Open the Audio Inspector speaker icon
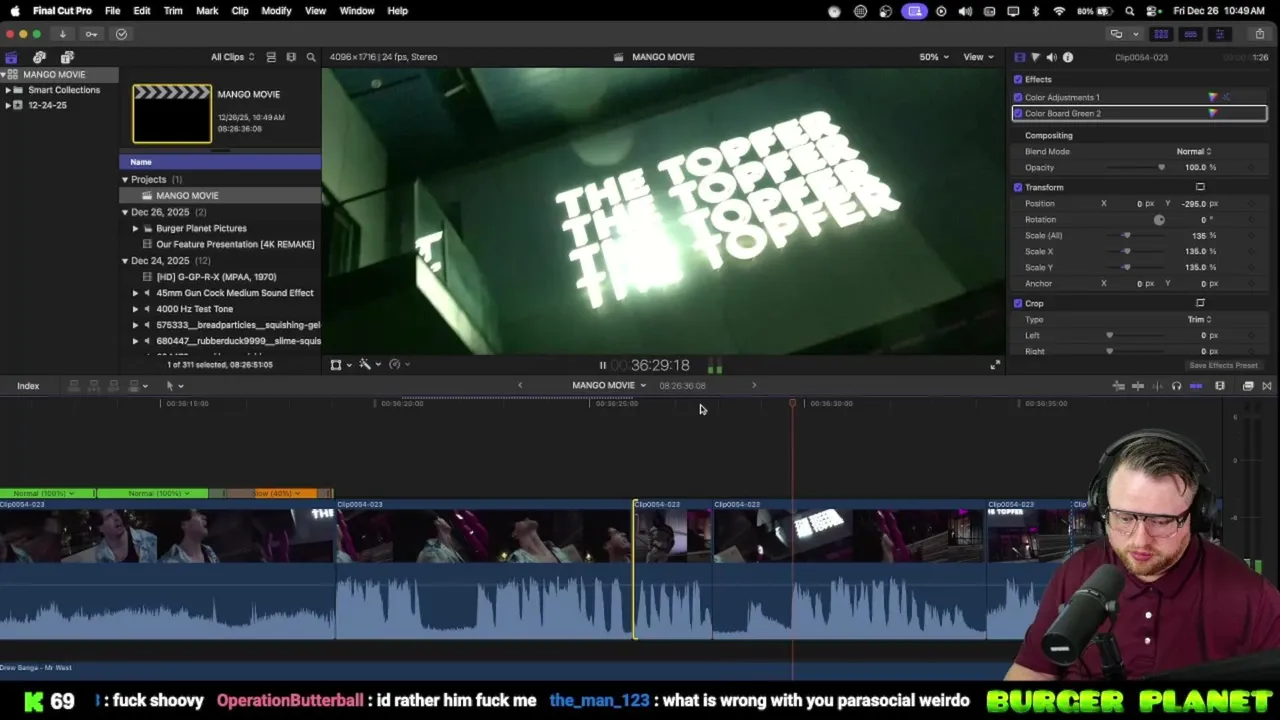Image resolution: width=1280 pixels, height=720 pixels. (1051, 57)
